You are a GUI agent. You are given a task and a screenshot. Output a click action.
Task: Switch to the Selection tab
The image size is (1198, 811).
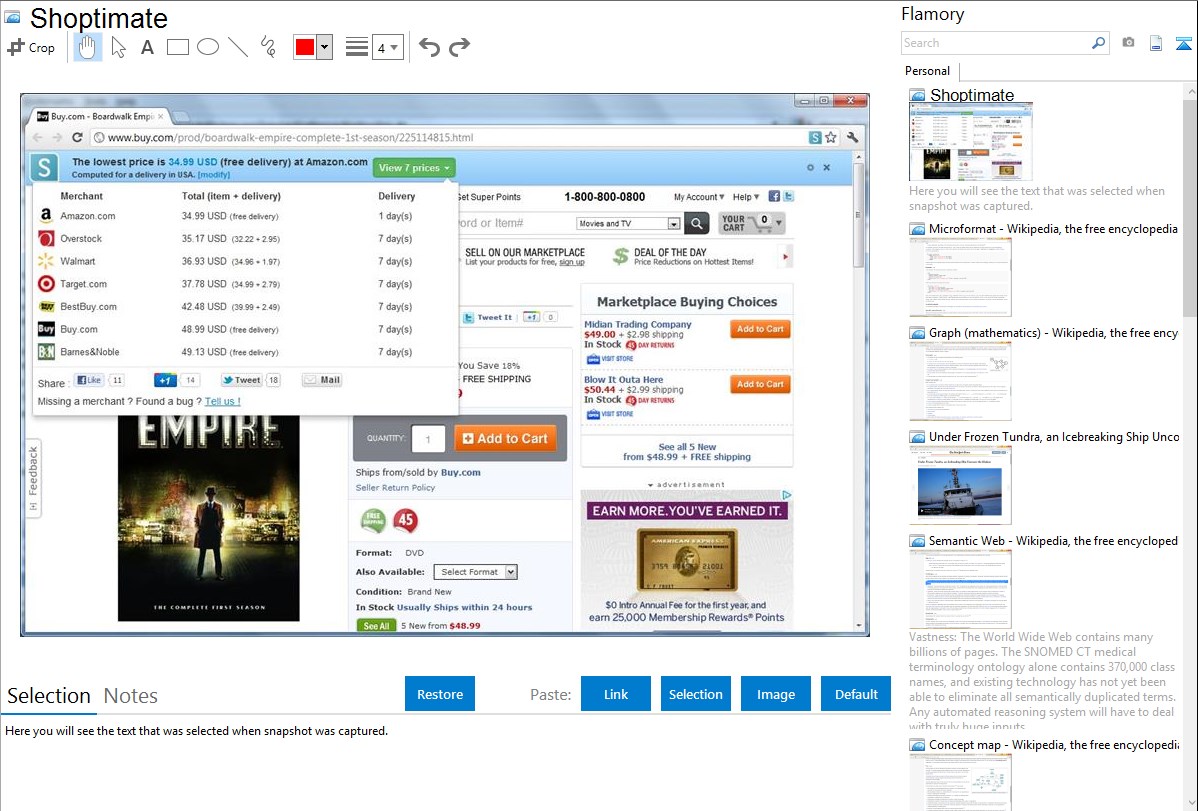(x=49, y=696)
